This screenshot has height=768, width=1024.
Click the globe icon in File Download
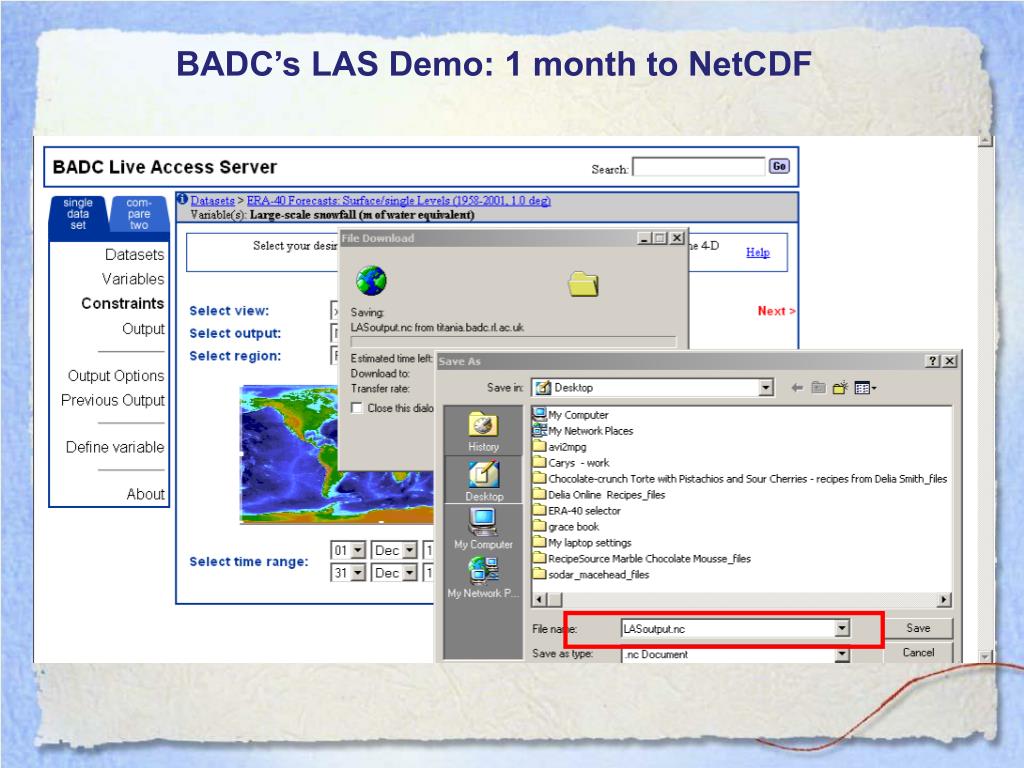coord(371,281)
